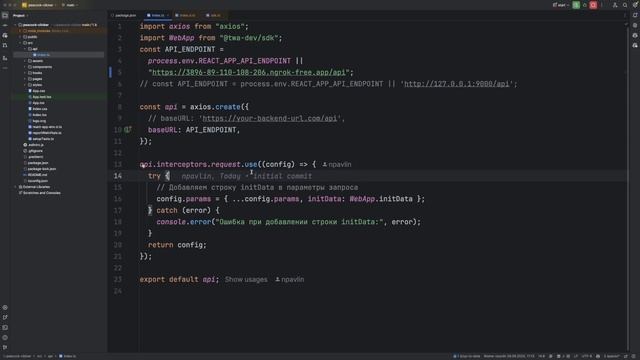Open the Code With Me icon
Screen dimensions: 640x360
tap(615, 5)
